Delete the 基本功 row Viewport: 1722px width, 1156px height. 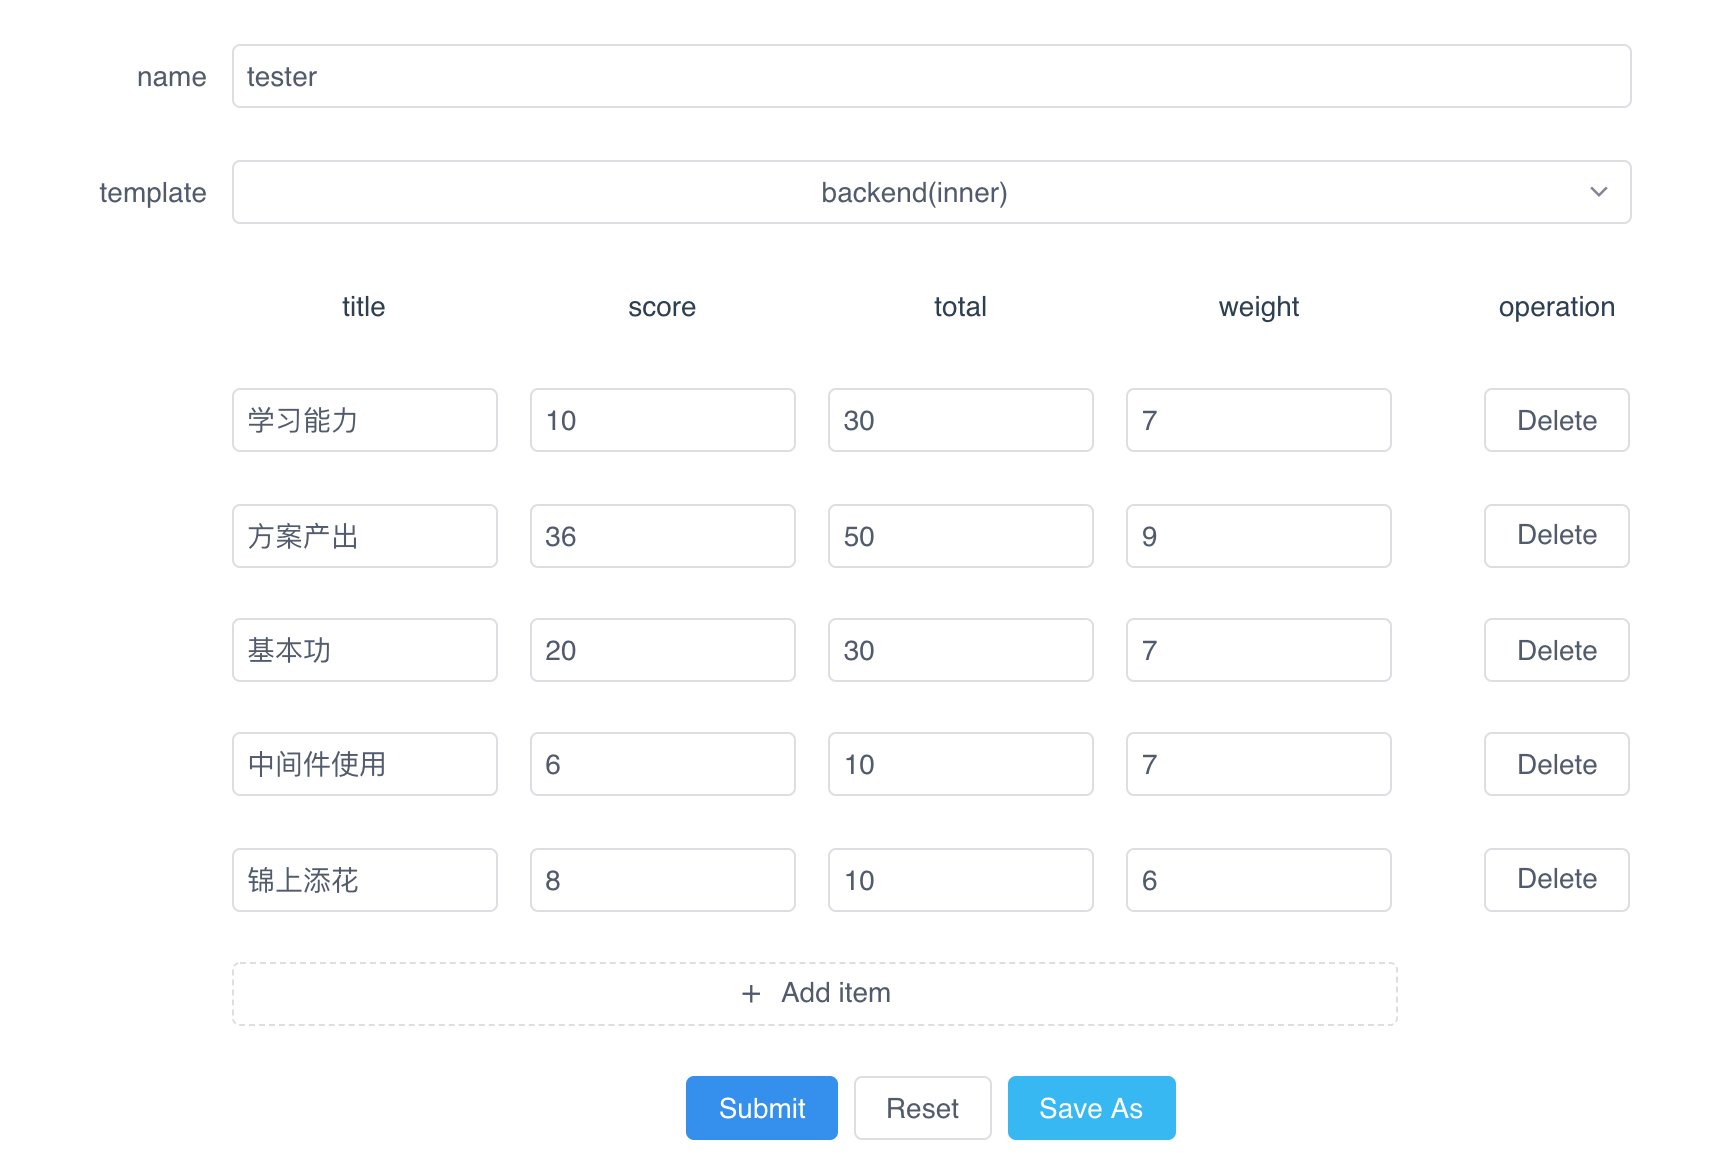tap(1557, 650)
